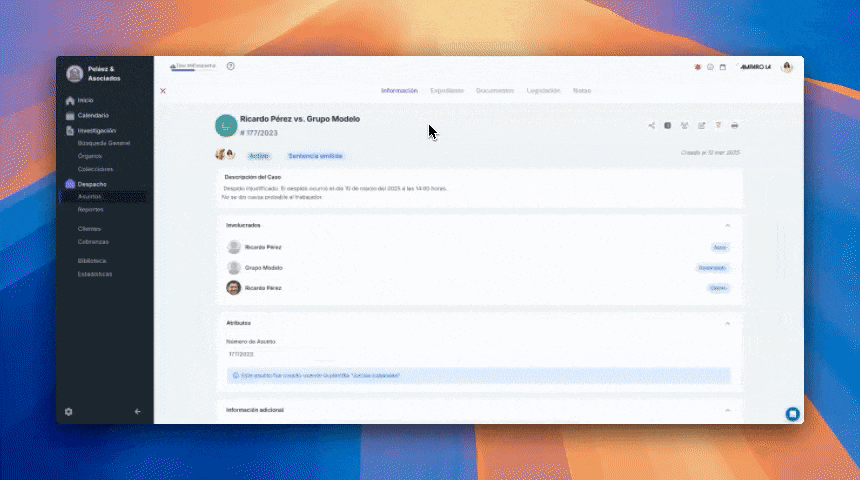Click the Inicio label in sidebar
Viewport: 860px width, 480px height.
[x=85, y=100]
